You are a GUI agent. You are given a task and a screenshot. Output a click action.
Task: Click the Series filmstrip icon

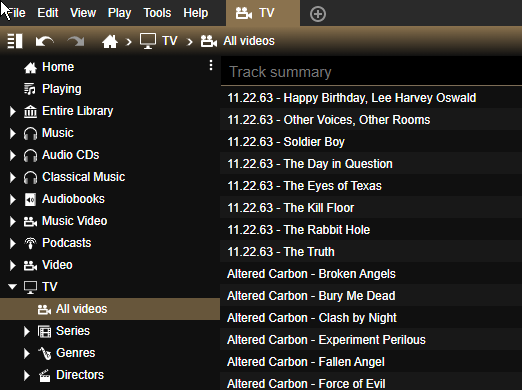(44, 331)
